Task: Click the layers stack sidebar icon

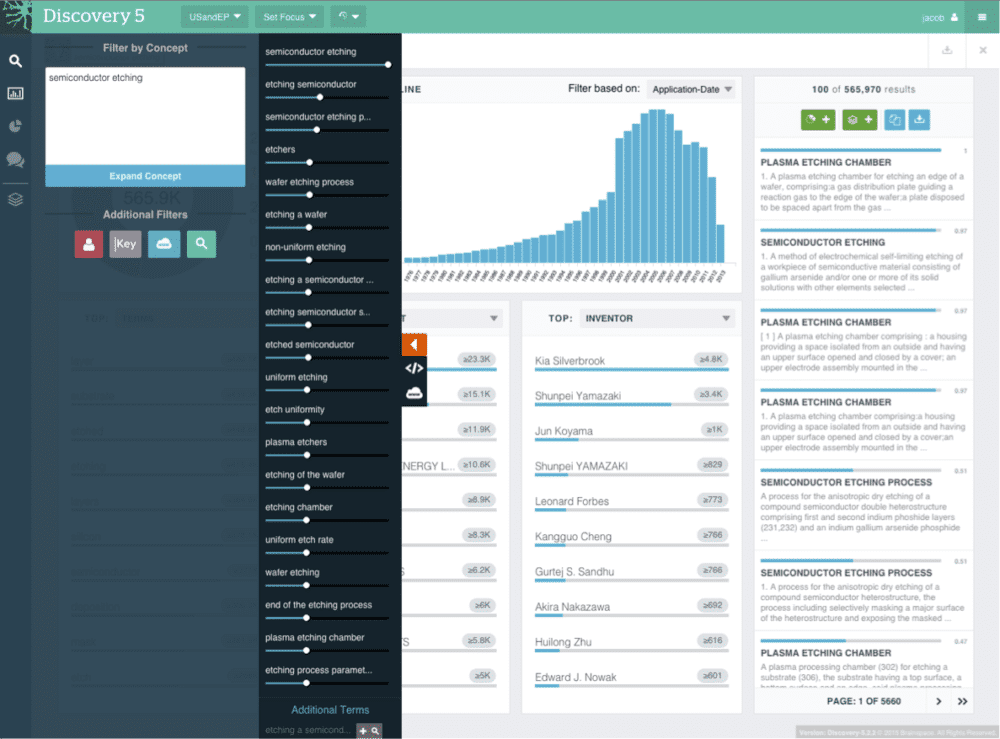Action: click(x=15, y=199)
